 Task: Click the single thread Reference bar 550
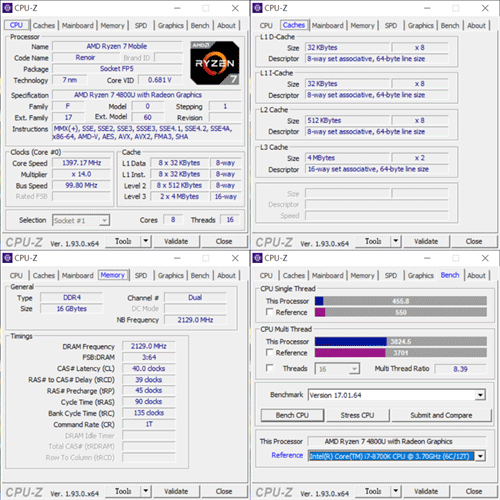tap(401, 312)
